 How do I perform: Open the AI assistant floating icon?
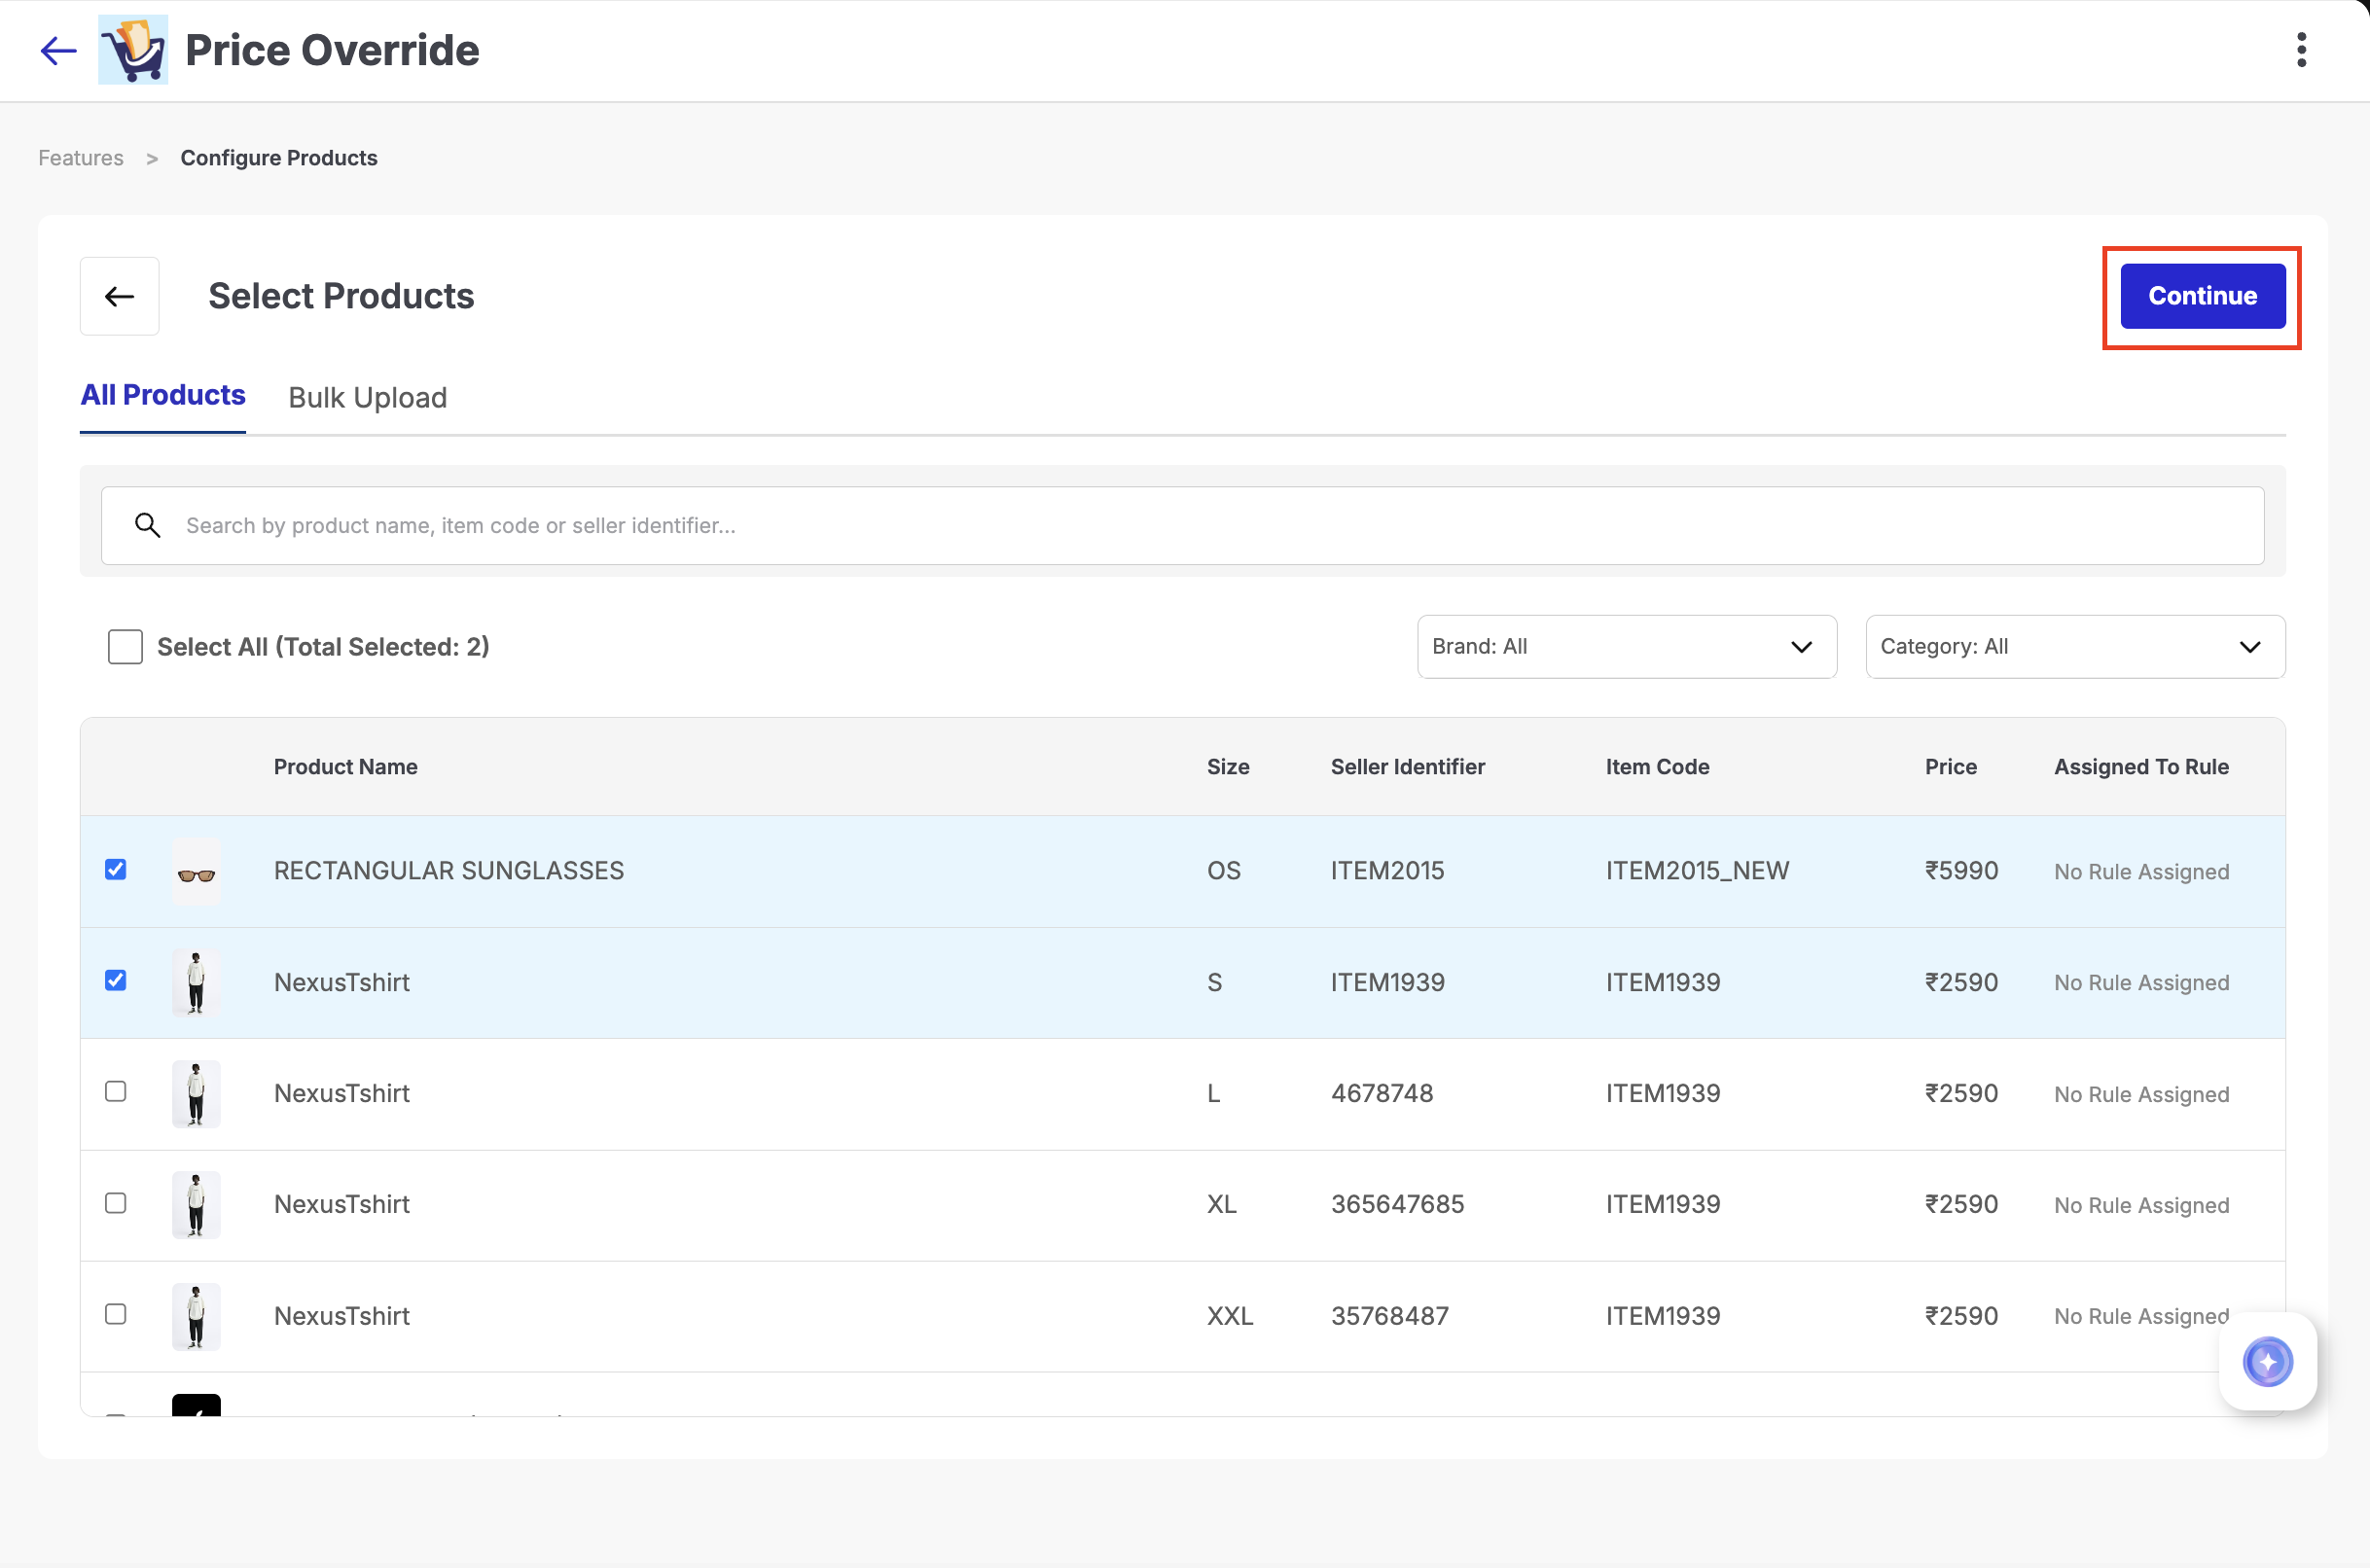(x=2267, y=1361)
